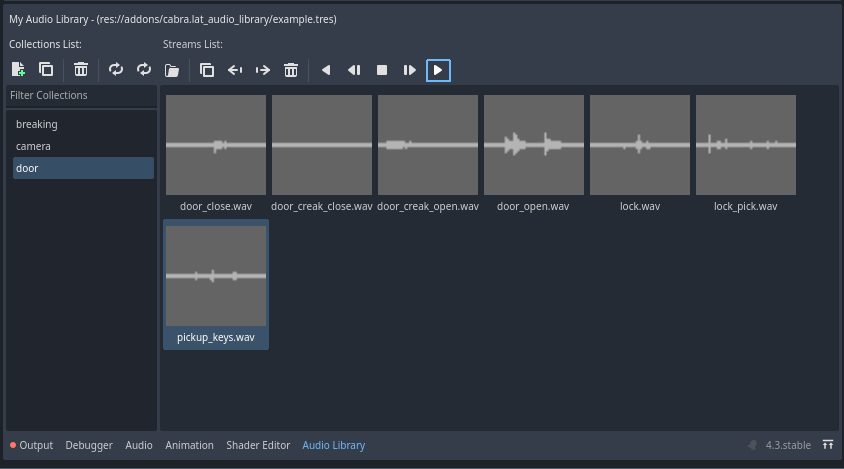Open the folder icon in the Streams toolbar
844x469 pixels.
(172, 70)
